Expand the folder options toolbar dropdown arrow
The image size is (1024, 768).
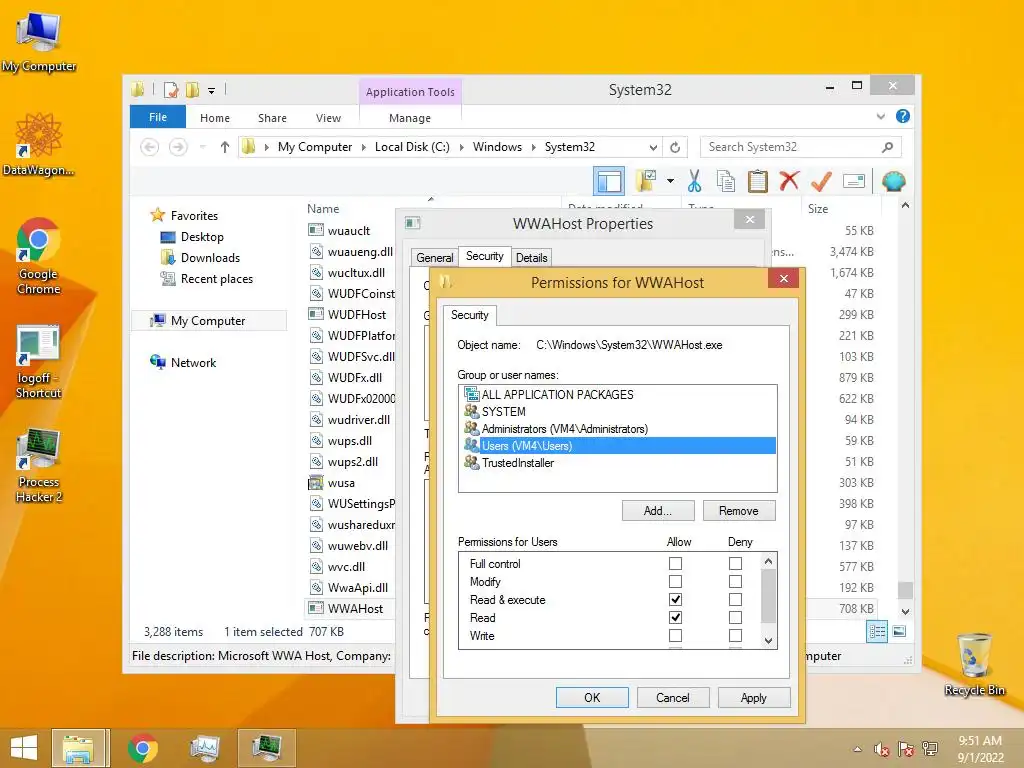coord(670,181)
